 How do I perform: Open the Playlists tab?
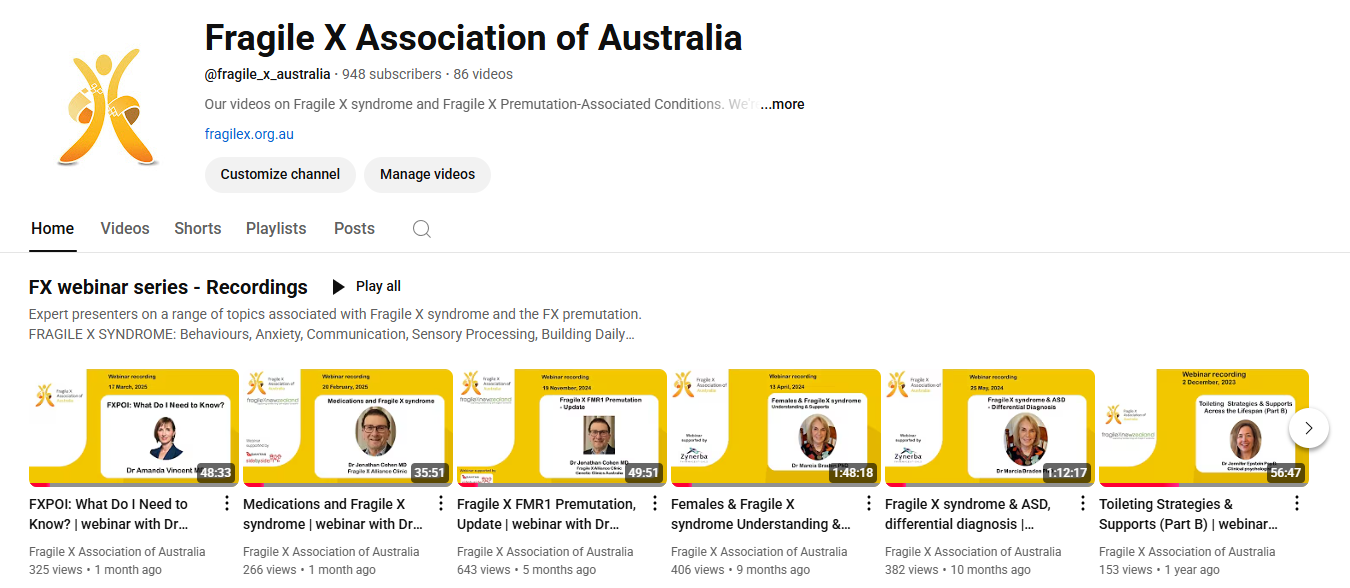(276, 228)
